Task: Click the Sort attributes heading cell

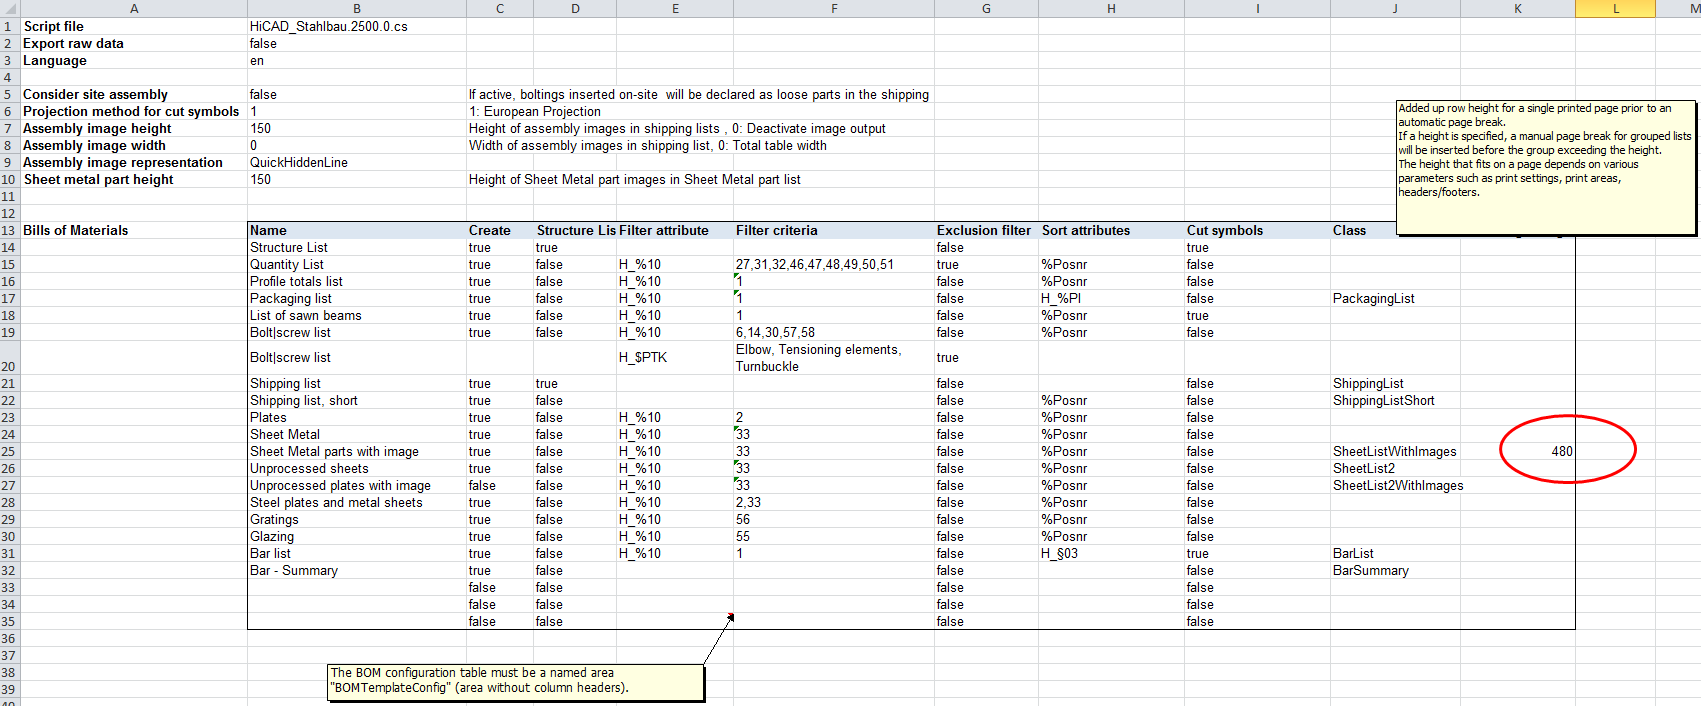Action: [1086, 230]
